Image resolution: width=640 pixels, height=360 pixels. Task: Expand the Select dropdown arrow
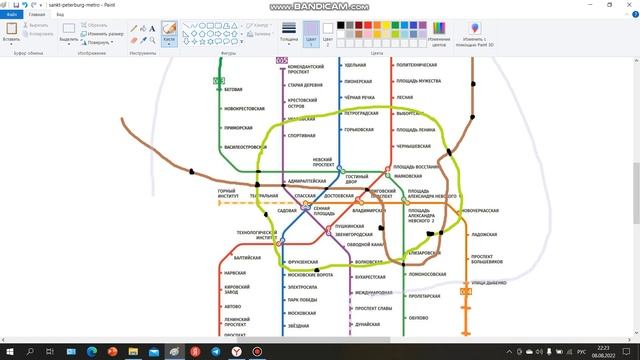pyautogui.click(x=69, y=44)
